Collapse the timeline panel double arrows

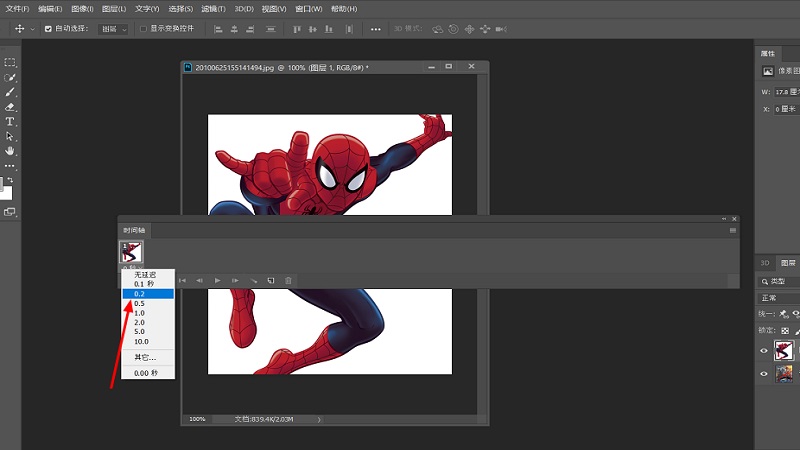(x=724, y=219)
